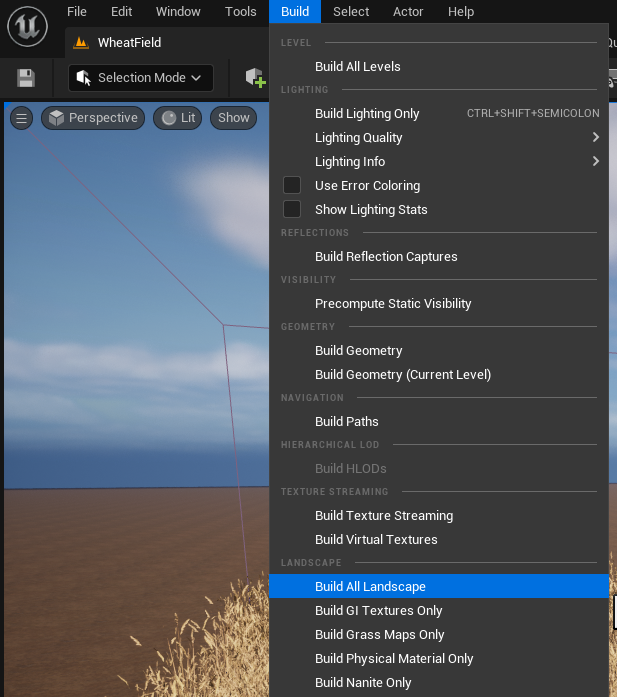The image size is (617, 697).
Task: Open the Selection Mode dropdown
Action: (x=141, y=78)
